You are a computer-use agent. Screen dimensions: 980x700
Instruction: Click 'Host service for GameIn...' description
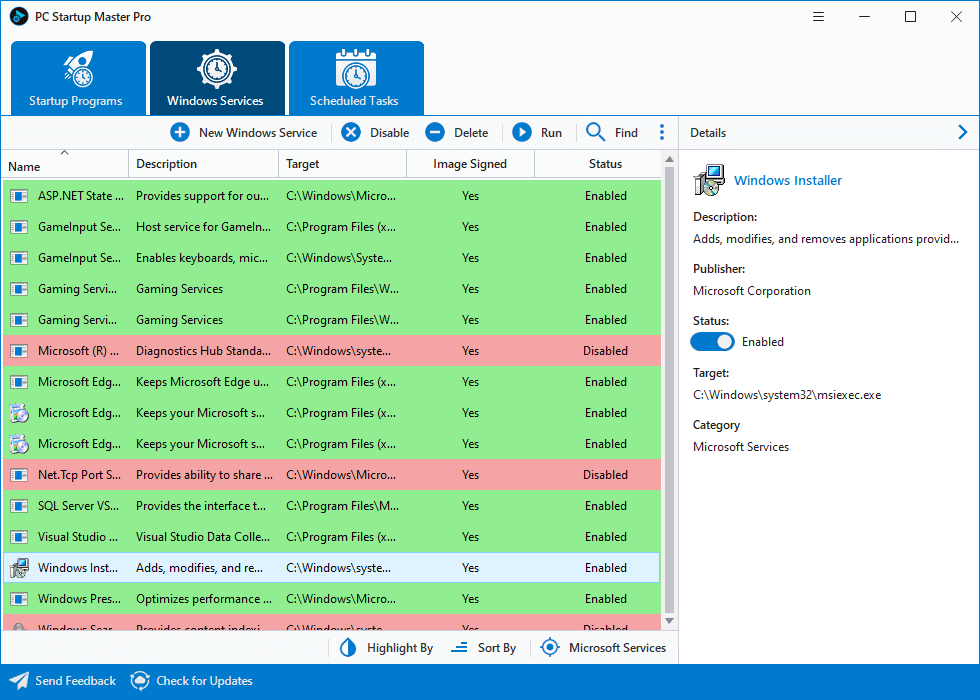tap(204, 227)
